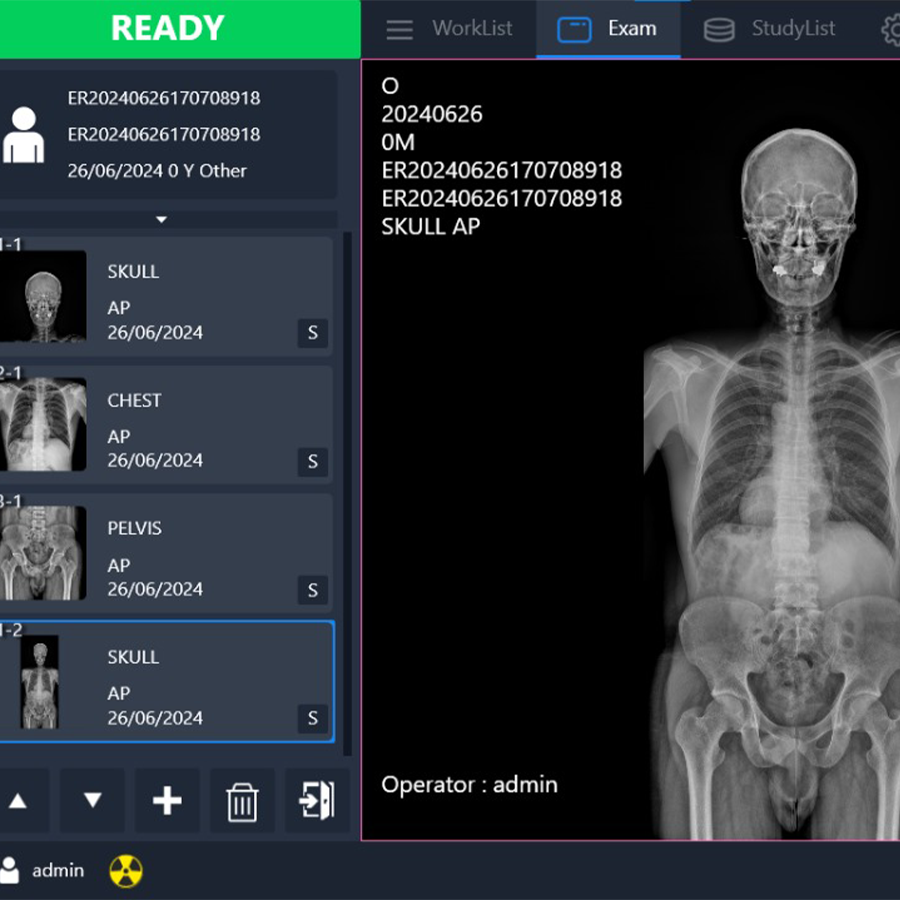This screenshot has width=900, height=900.
Task: Select the Exam tab
Action: (x=608, y=29)
